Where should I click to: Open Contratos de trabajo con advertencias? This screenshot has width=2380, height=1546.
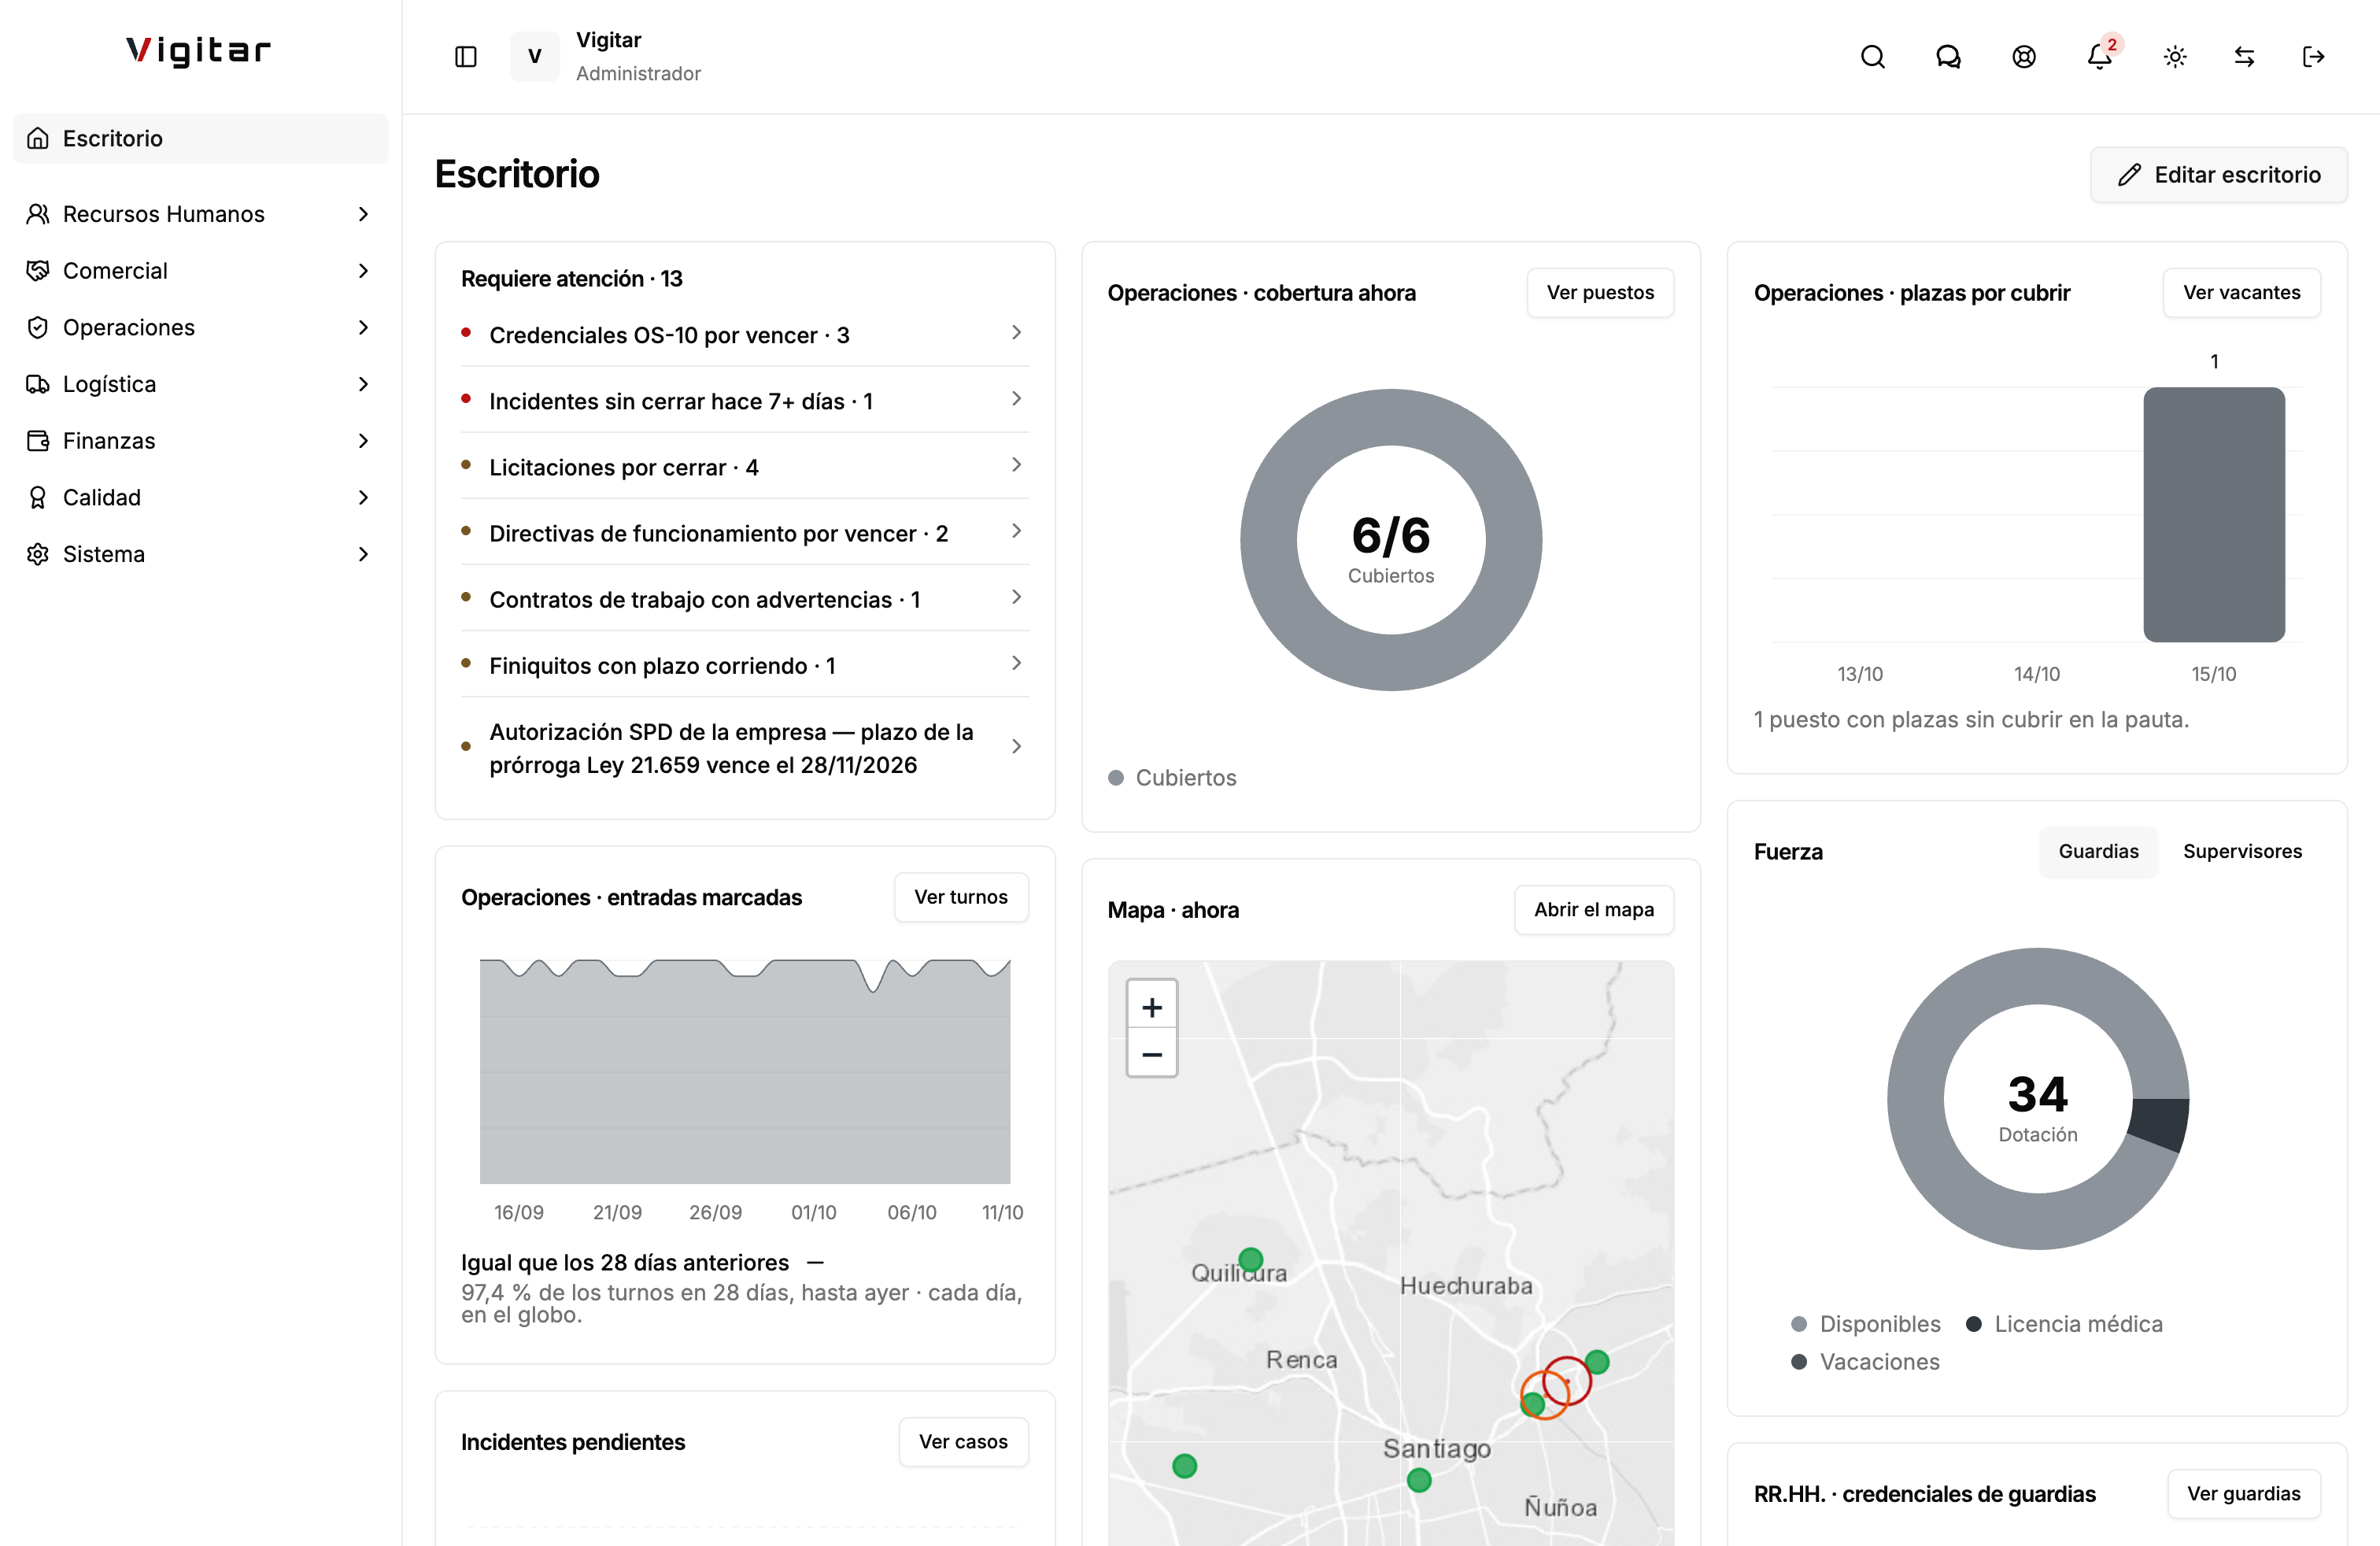744,598
